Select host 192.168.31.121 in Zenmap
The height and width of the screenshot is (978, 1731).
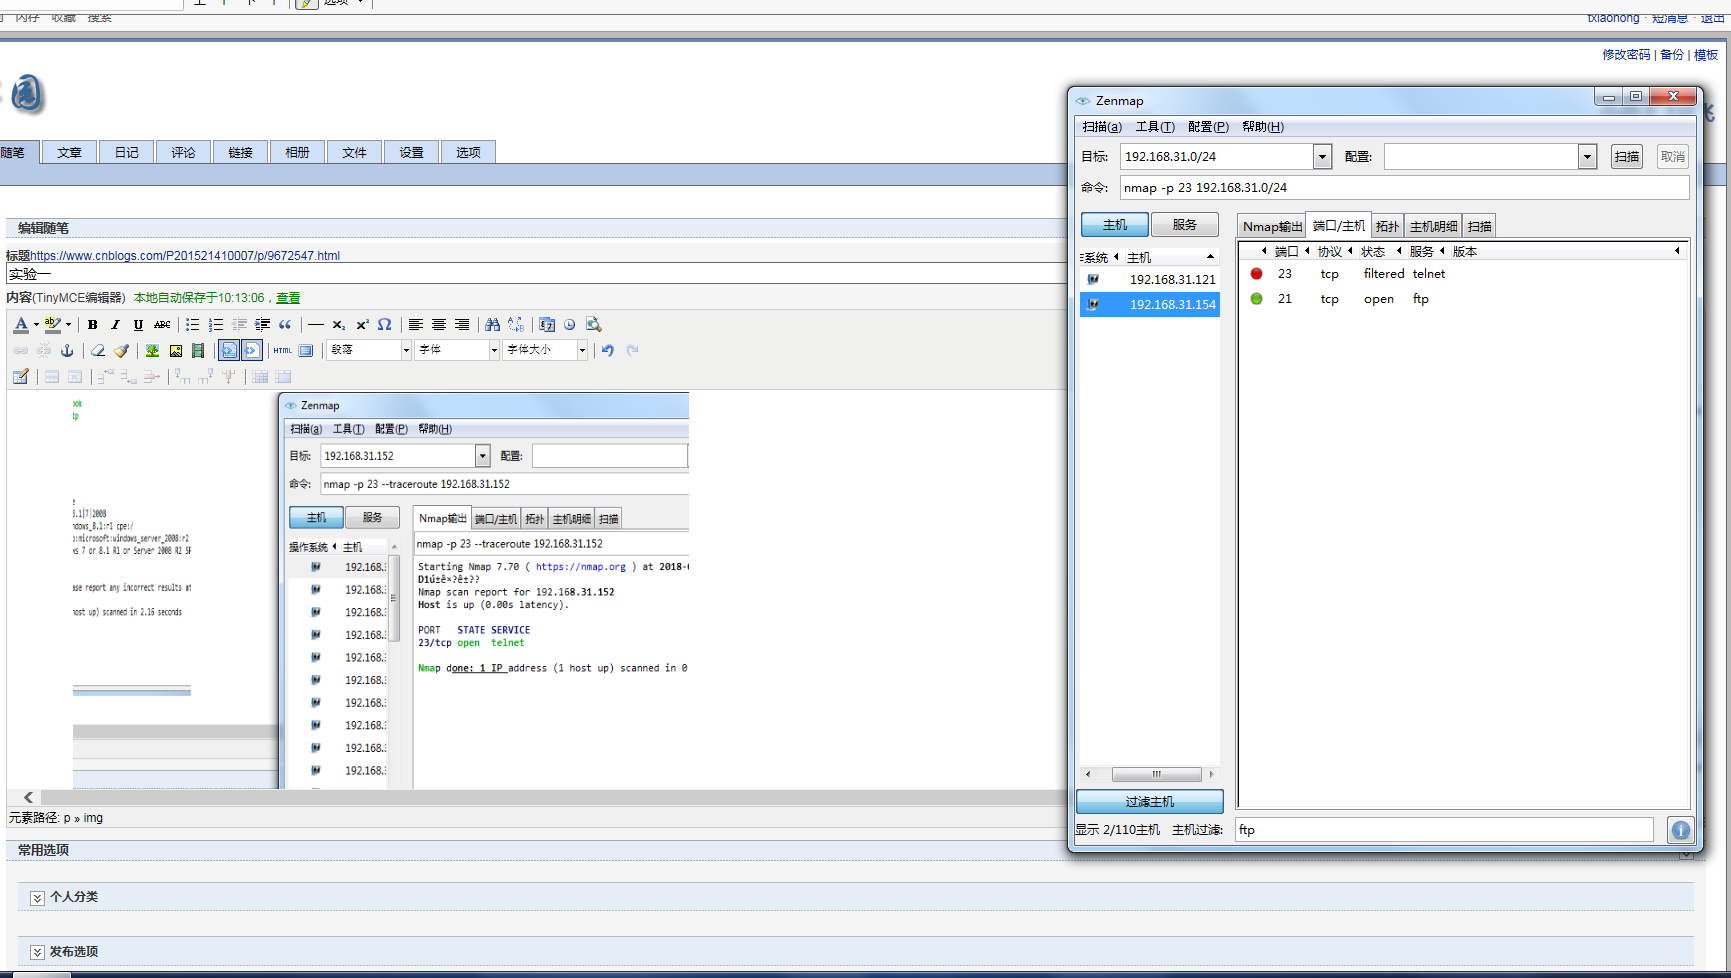tap(1150, 280)
